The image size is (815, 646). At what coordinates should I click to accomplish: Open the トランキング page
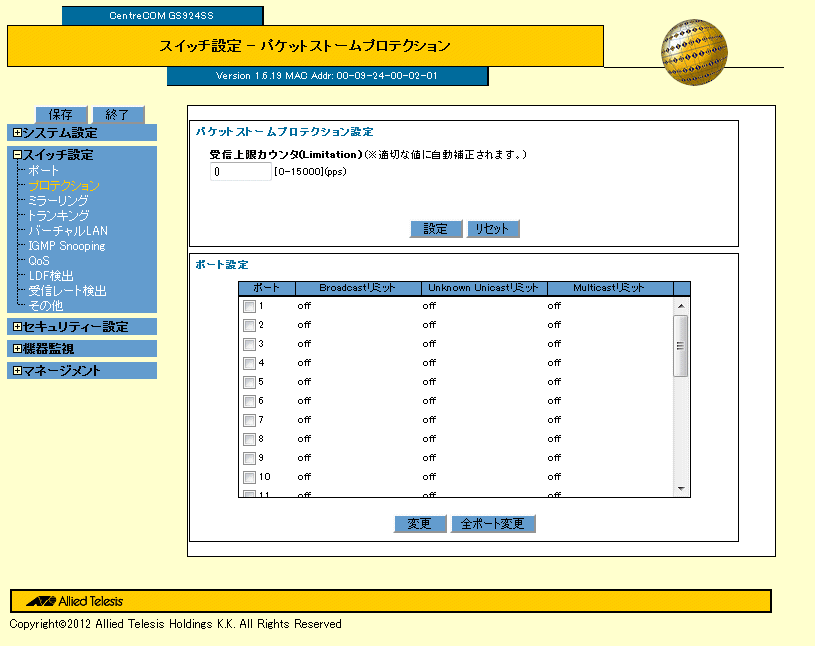58,216
